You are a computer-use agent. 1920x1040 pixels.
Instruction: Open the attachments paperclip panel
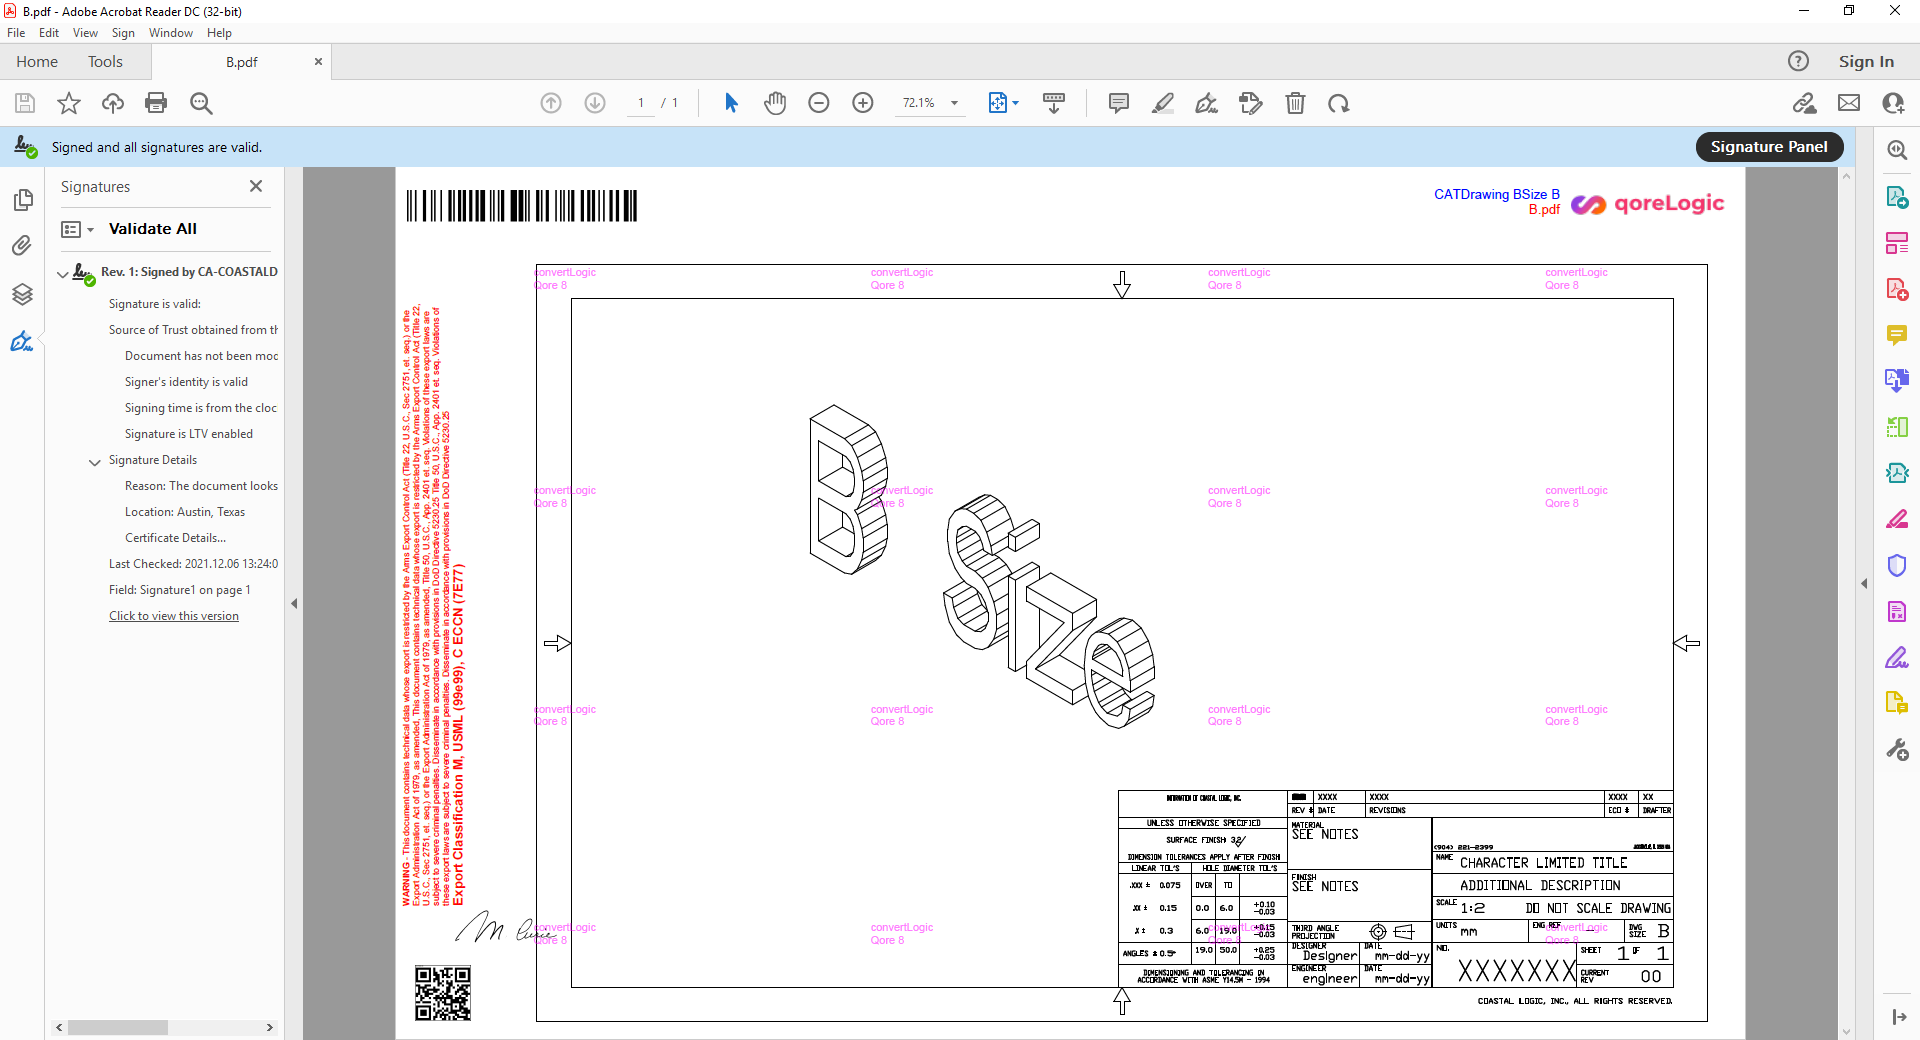[22, 246]
